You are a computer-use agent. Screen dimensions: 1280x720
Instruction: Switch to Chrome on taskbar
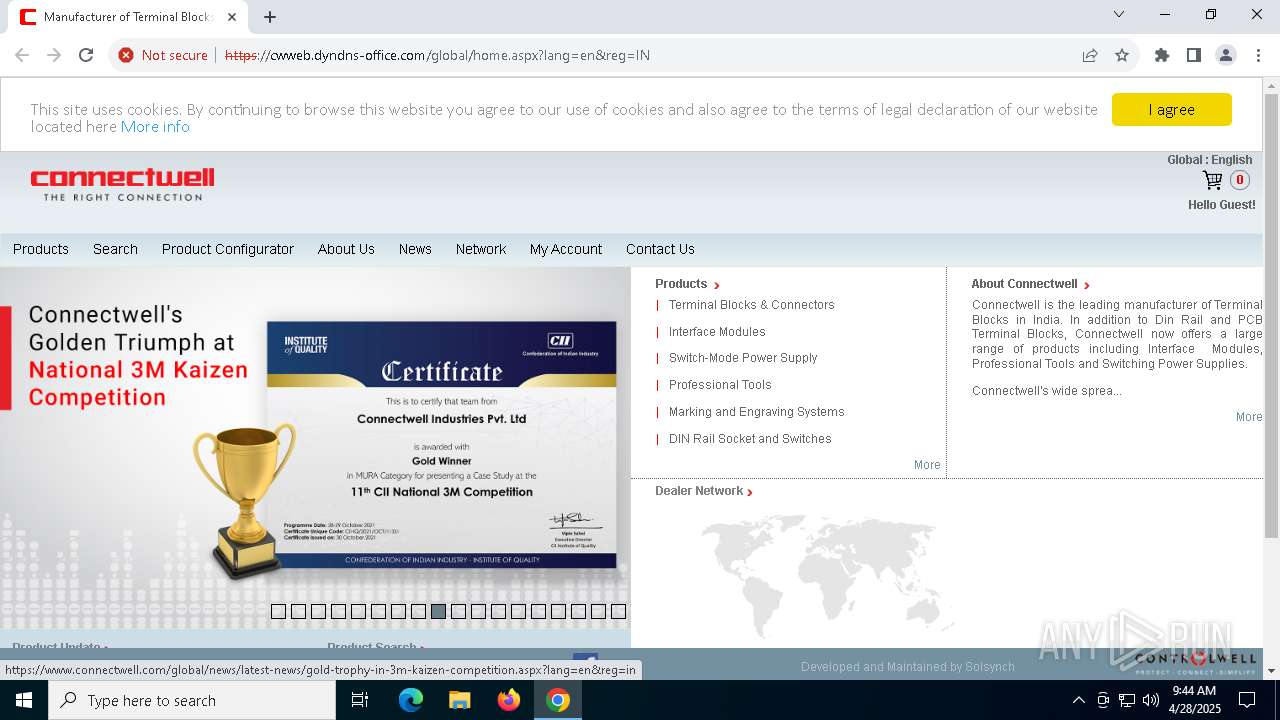[x=558, y=700]
